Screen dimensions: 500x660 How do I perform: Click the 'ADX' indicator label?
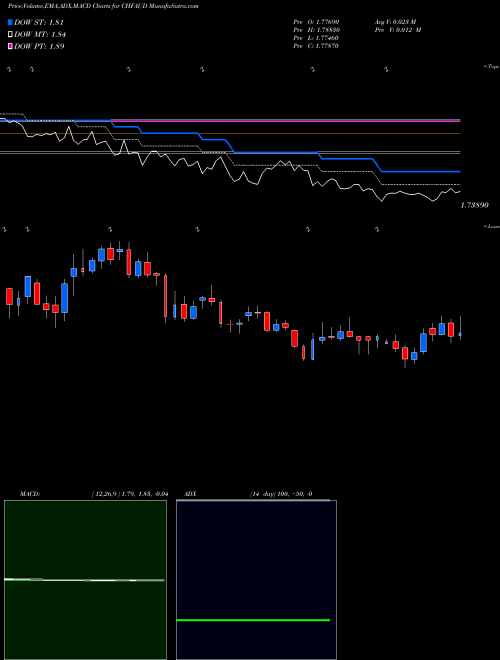(x=191, y=494)
